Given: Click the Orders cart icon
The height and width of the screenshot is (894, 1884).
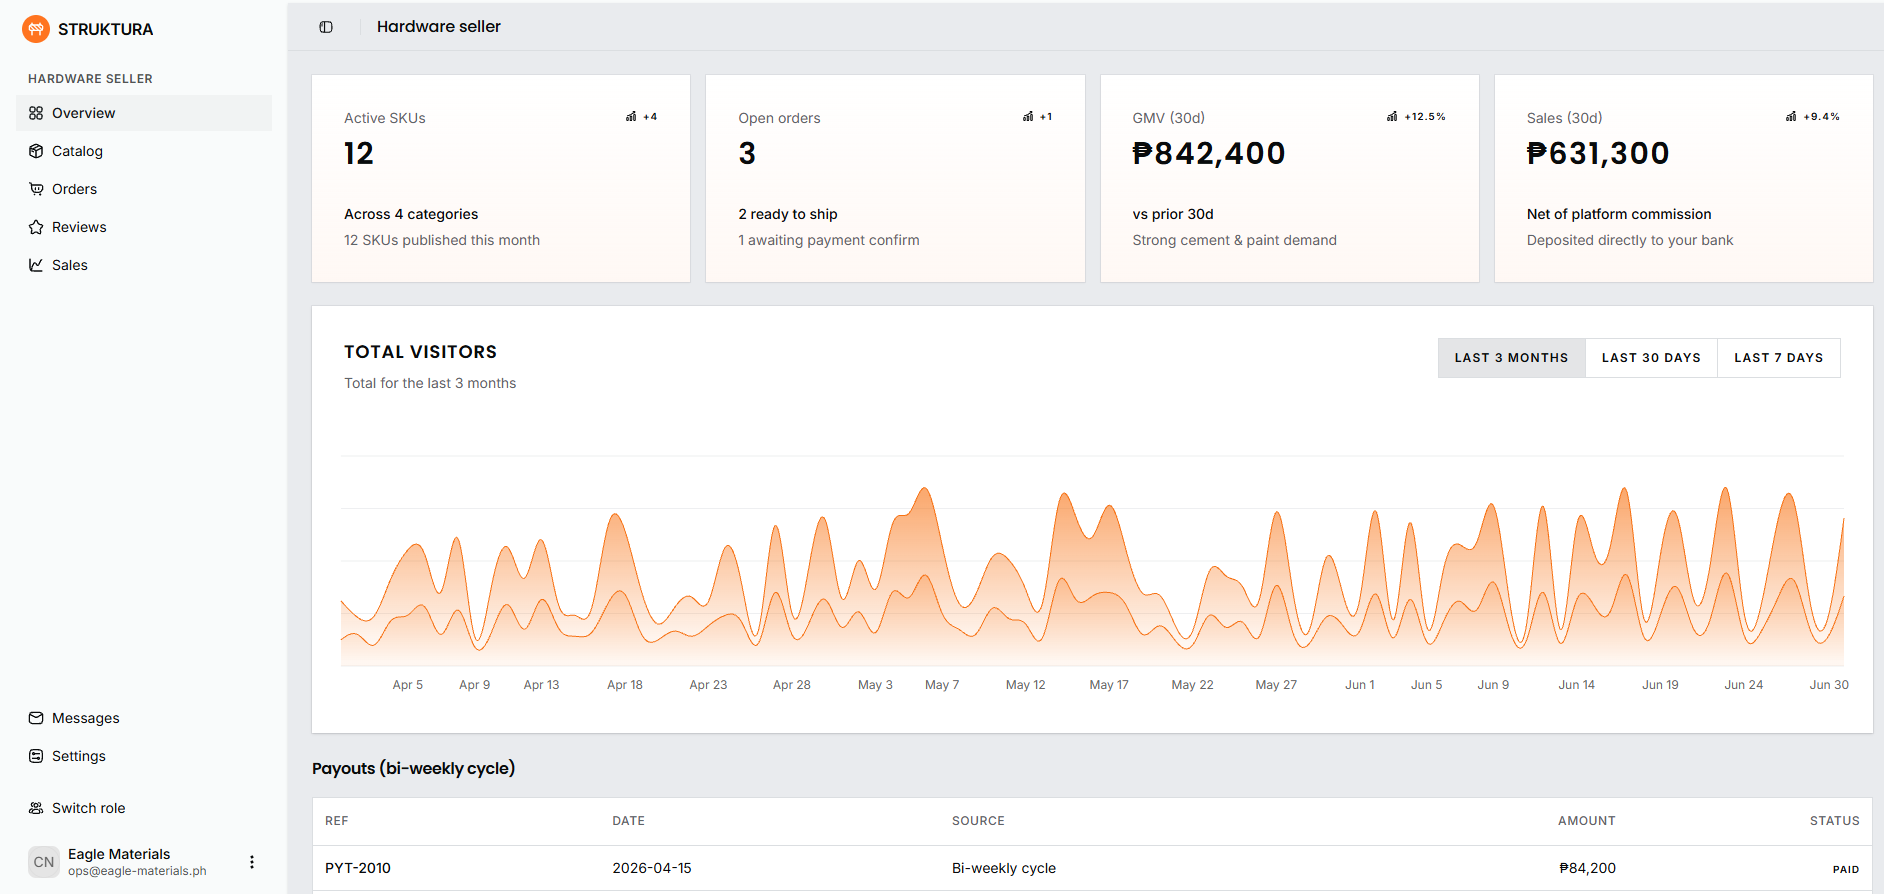Looking at the screenshot, I should [x=36, y=189].
